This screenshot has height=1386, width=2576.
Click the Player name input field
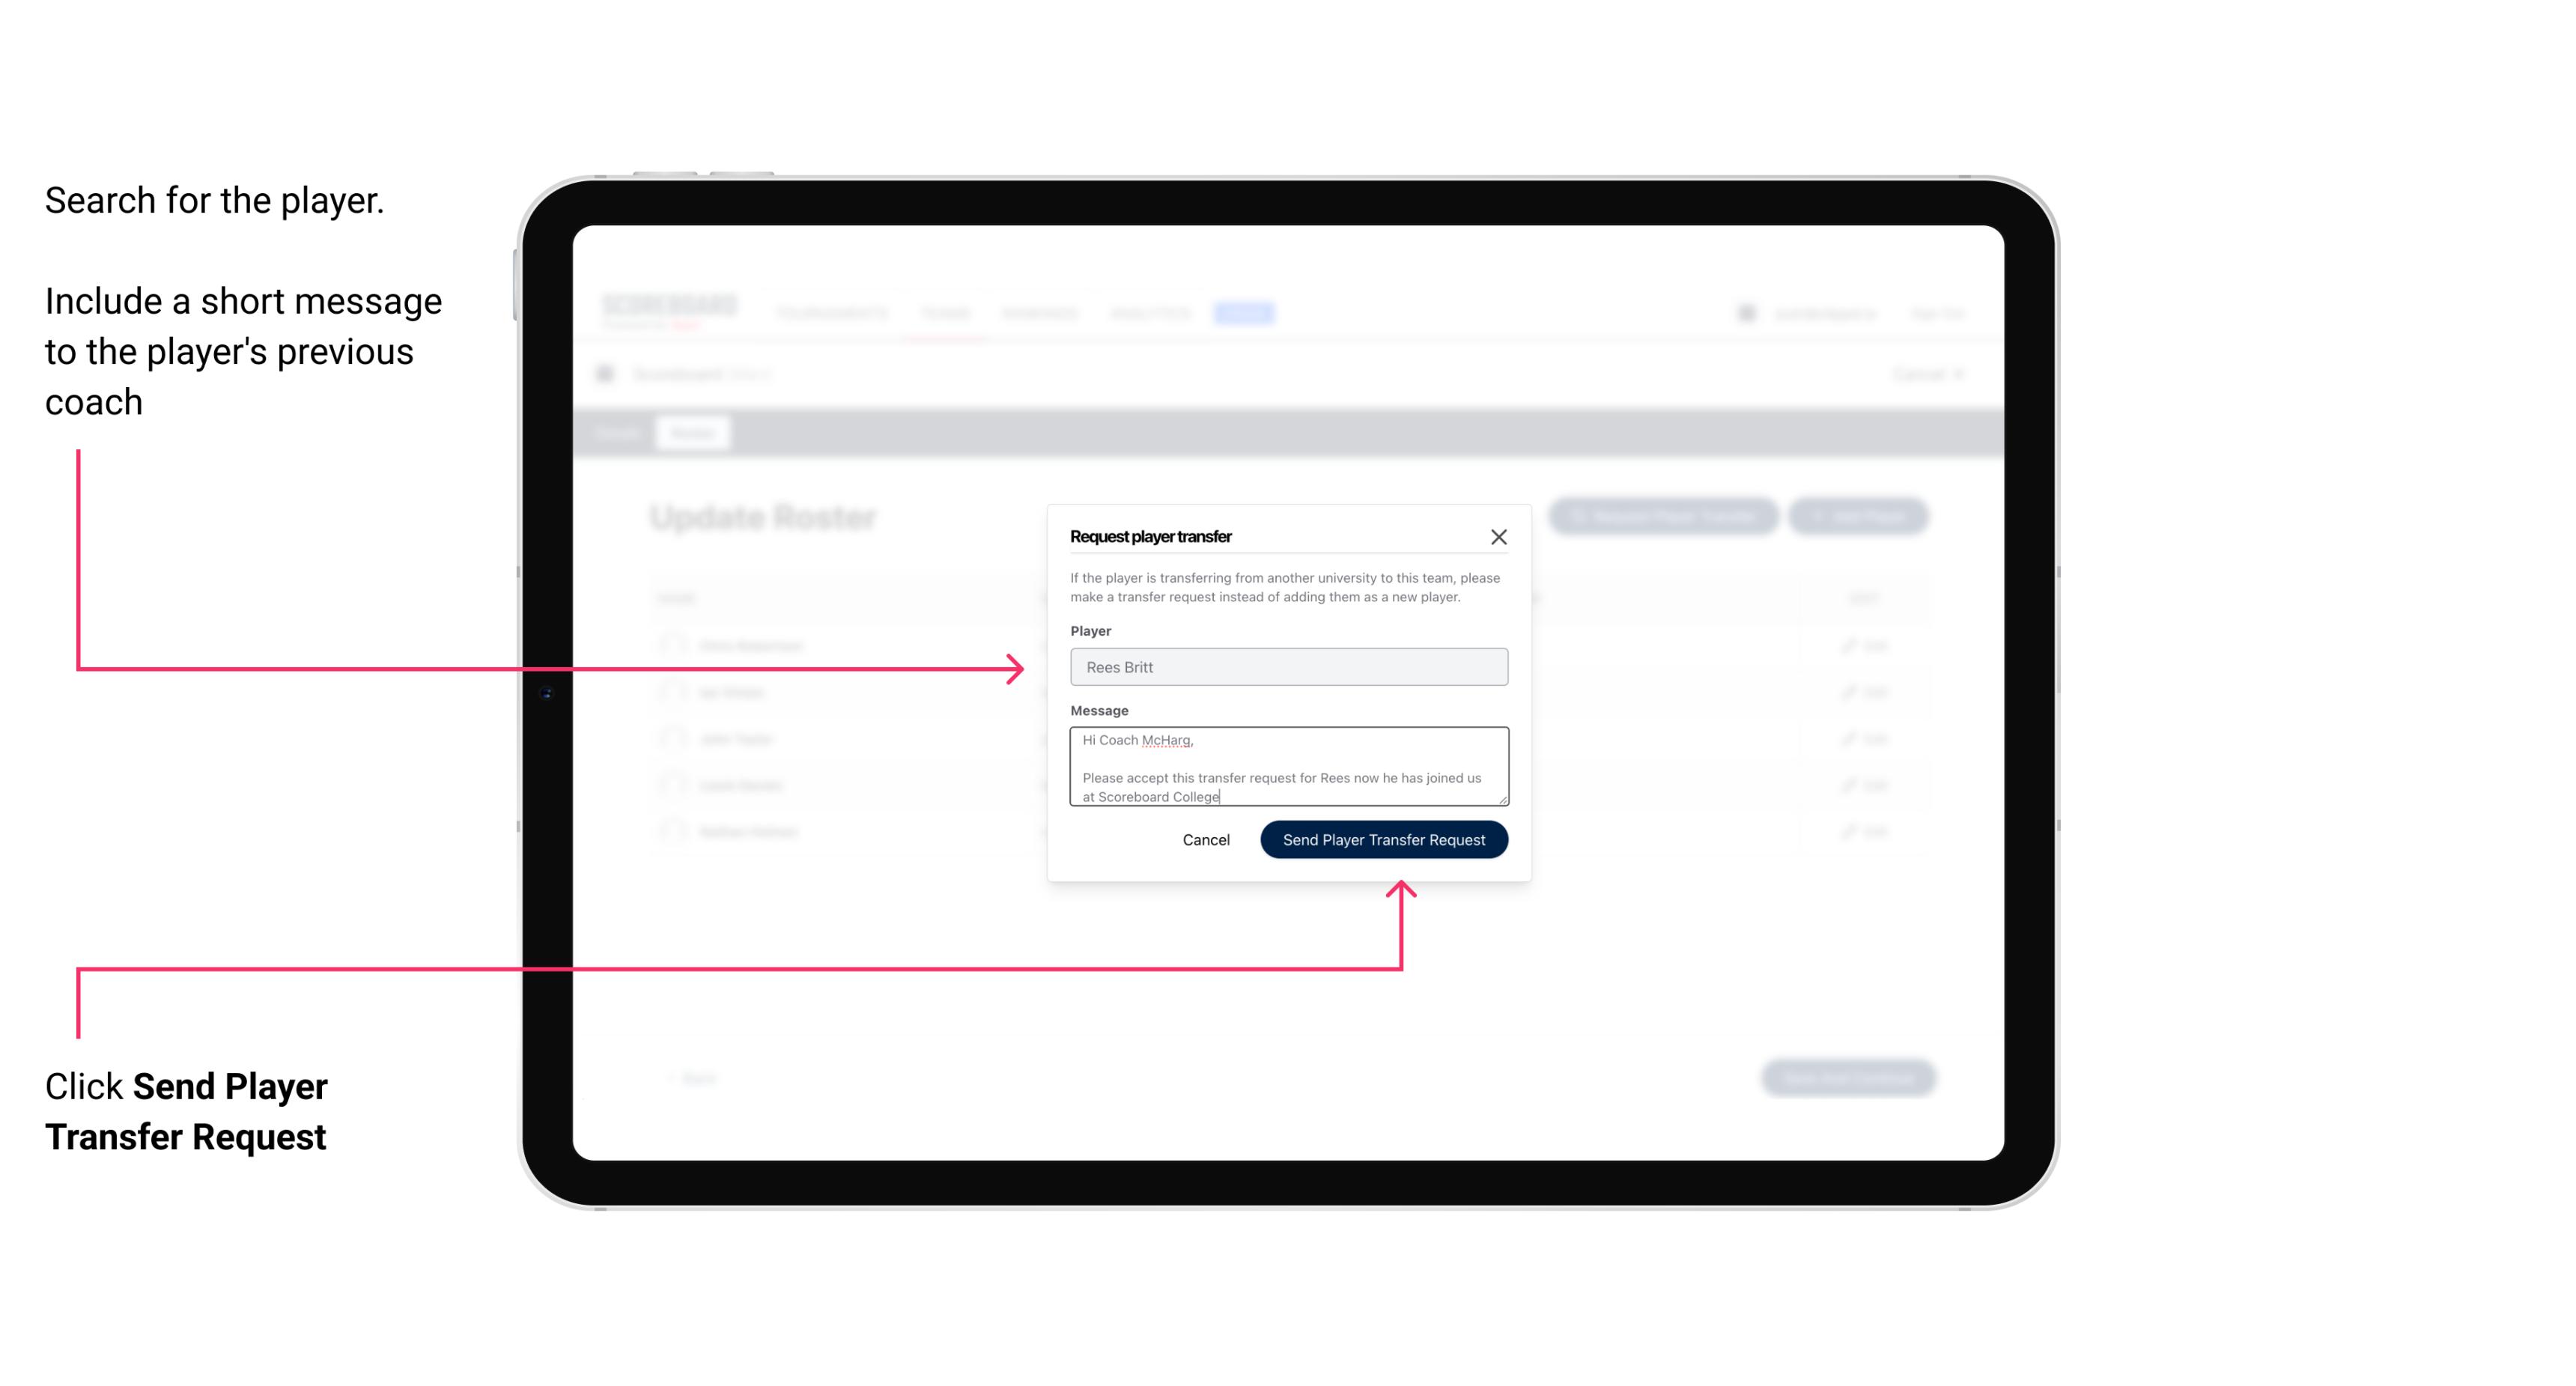tap(1286, 667)
